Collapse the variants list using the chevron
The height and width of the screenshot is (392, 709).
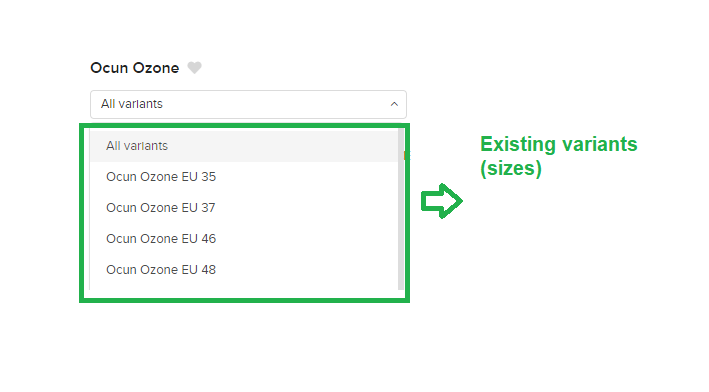(x=394, y=104)
